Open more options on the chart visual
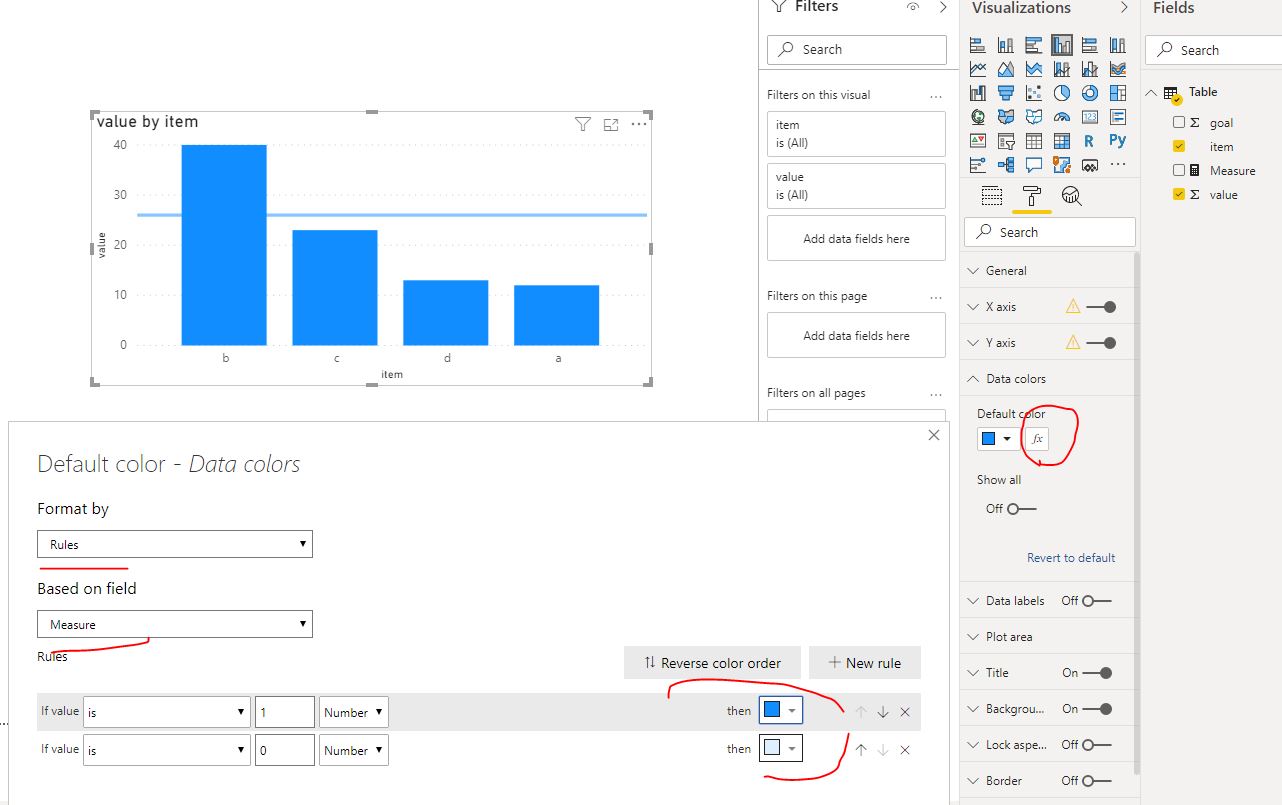 click(639, 124)
